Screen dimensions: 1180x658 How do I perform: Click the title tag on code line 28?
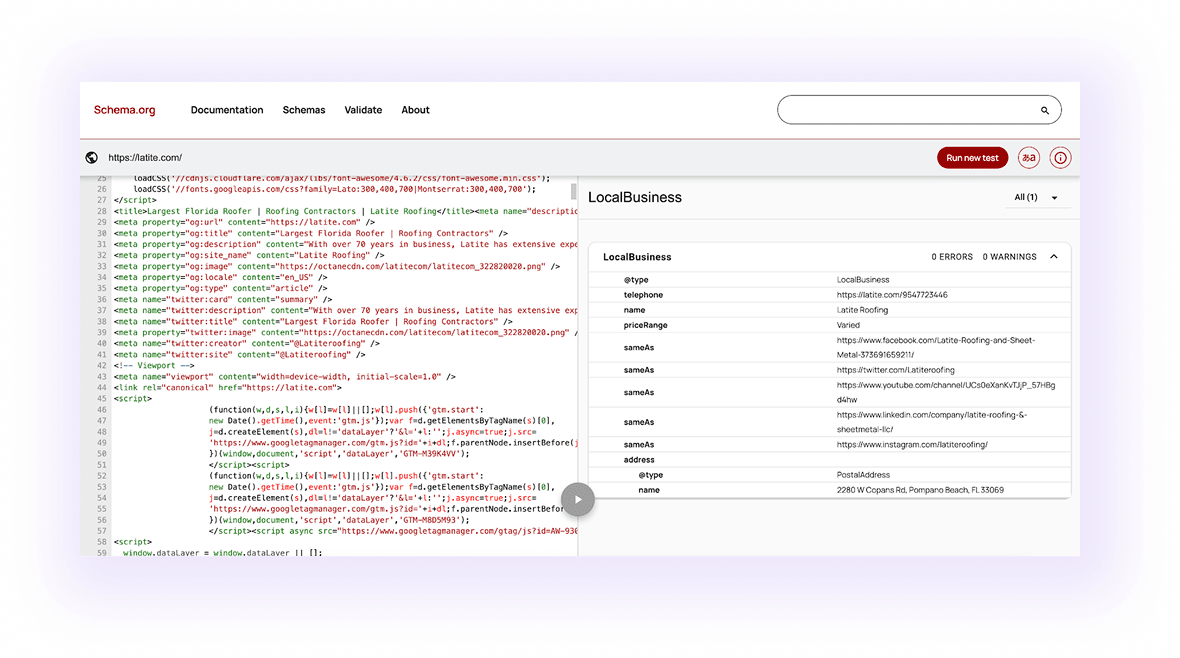click(293, 212)
